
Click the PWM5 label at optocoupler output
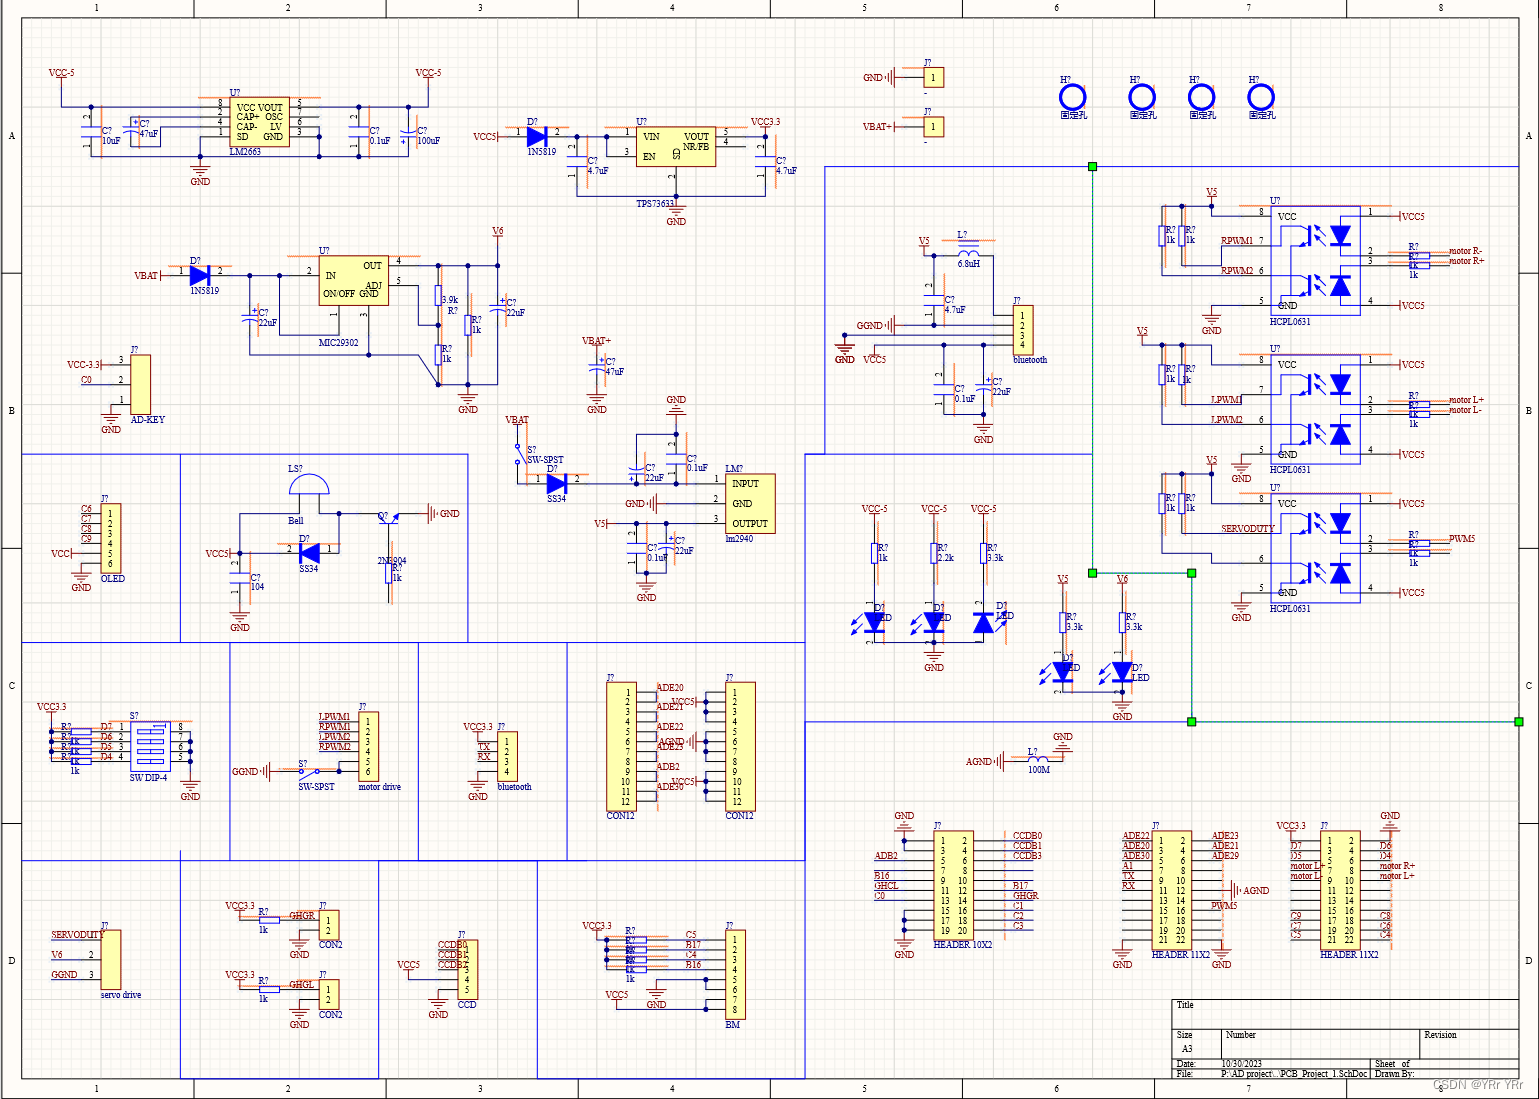point(1462,539)
